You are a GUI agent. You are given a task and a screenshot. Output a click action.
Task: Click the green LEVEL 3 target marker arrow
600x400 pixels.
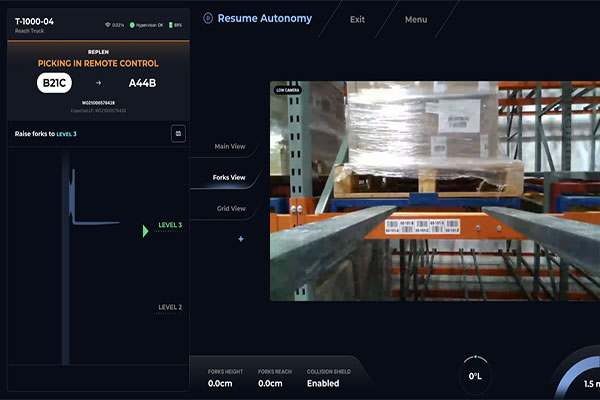tap(145, 231)
